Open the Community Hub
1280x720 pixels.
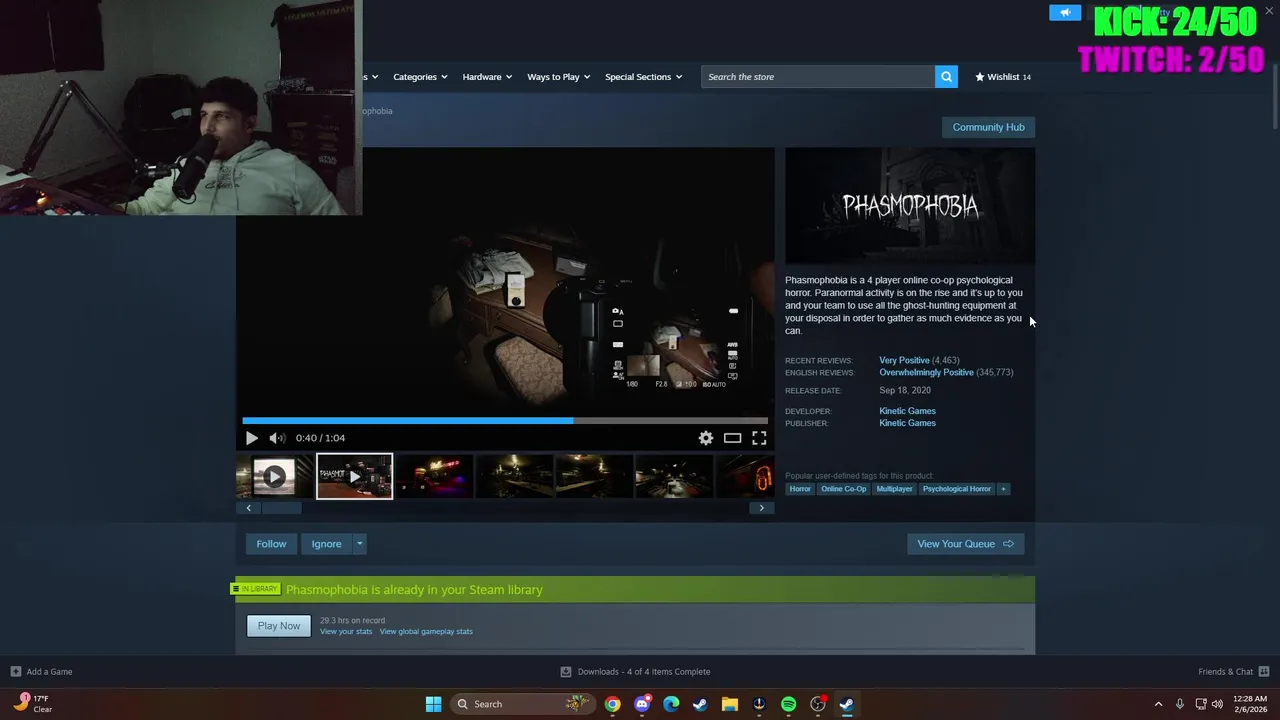point(988,127)
